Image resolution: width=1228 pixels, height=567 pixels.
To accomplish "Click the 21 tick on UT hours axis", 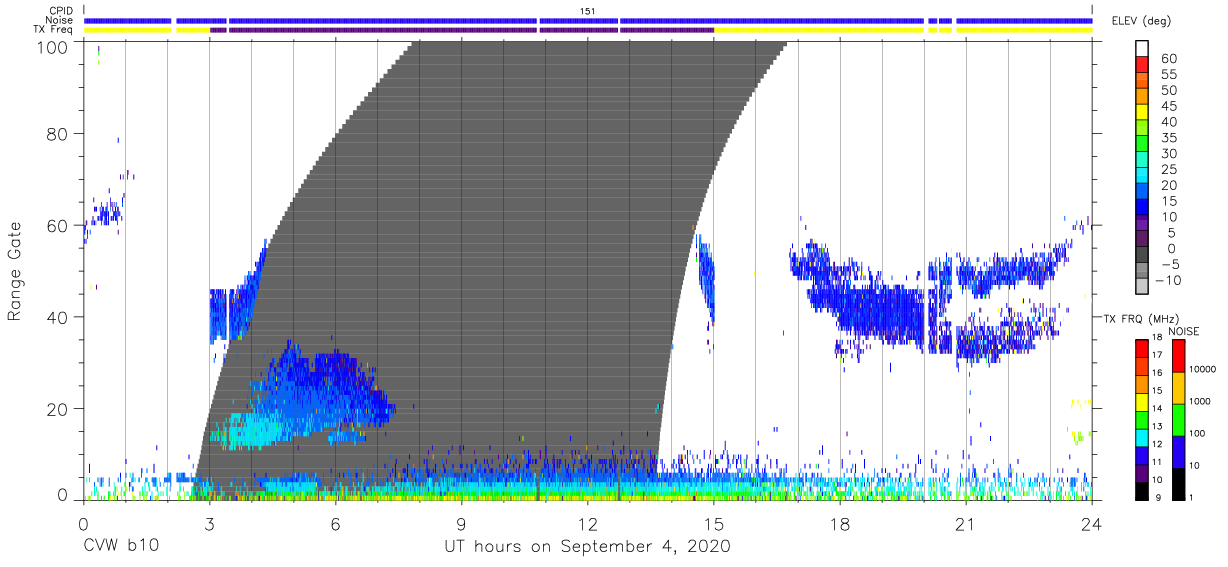I will [x=966, y=522].
